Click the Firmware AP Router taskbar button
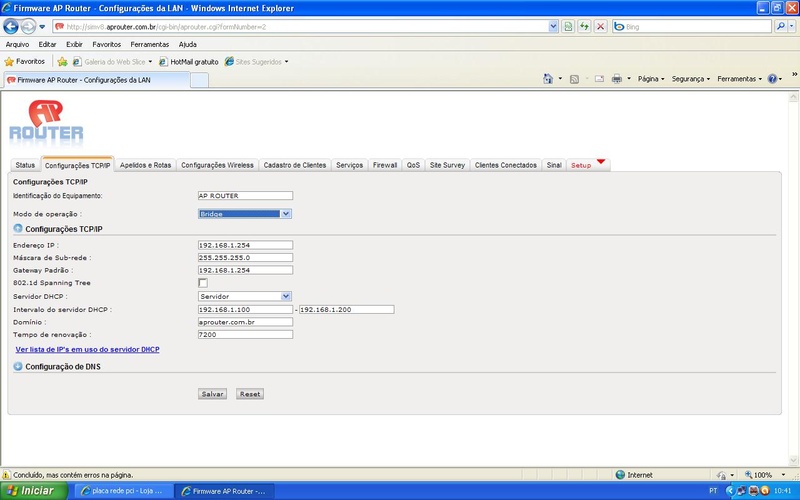Screen dimensions: 800x500 tap(224, 491)
